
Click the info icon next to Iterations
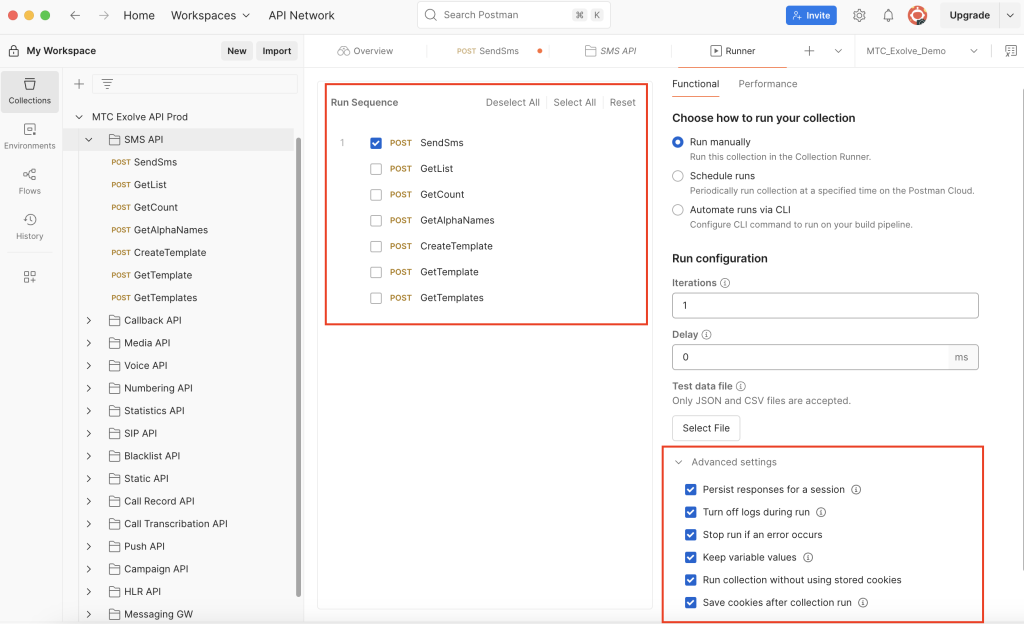[725, 283]
